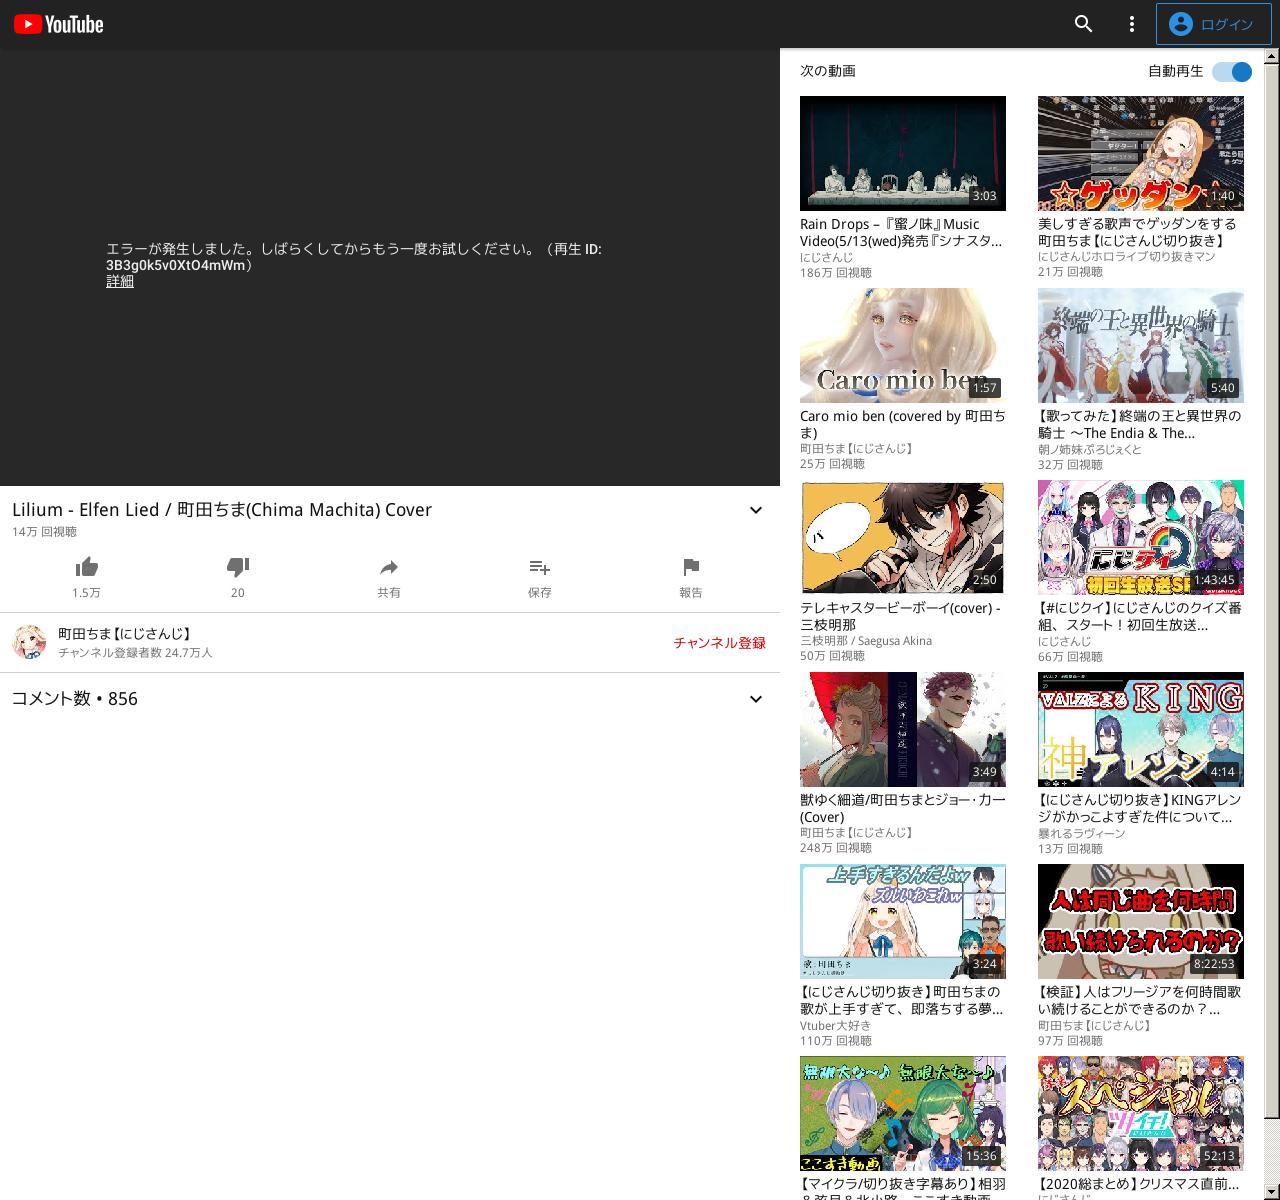Report the video with 報告 flag icon
The width and height of the screenshot is (1280, 1200).
(691, 568)
